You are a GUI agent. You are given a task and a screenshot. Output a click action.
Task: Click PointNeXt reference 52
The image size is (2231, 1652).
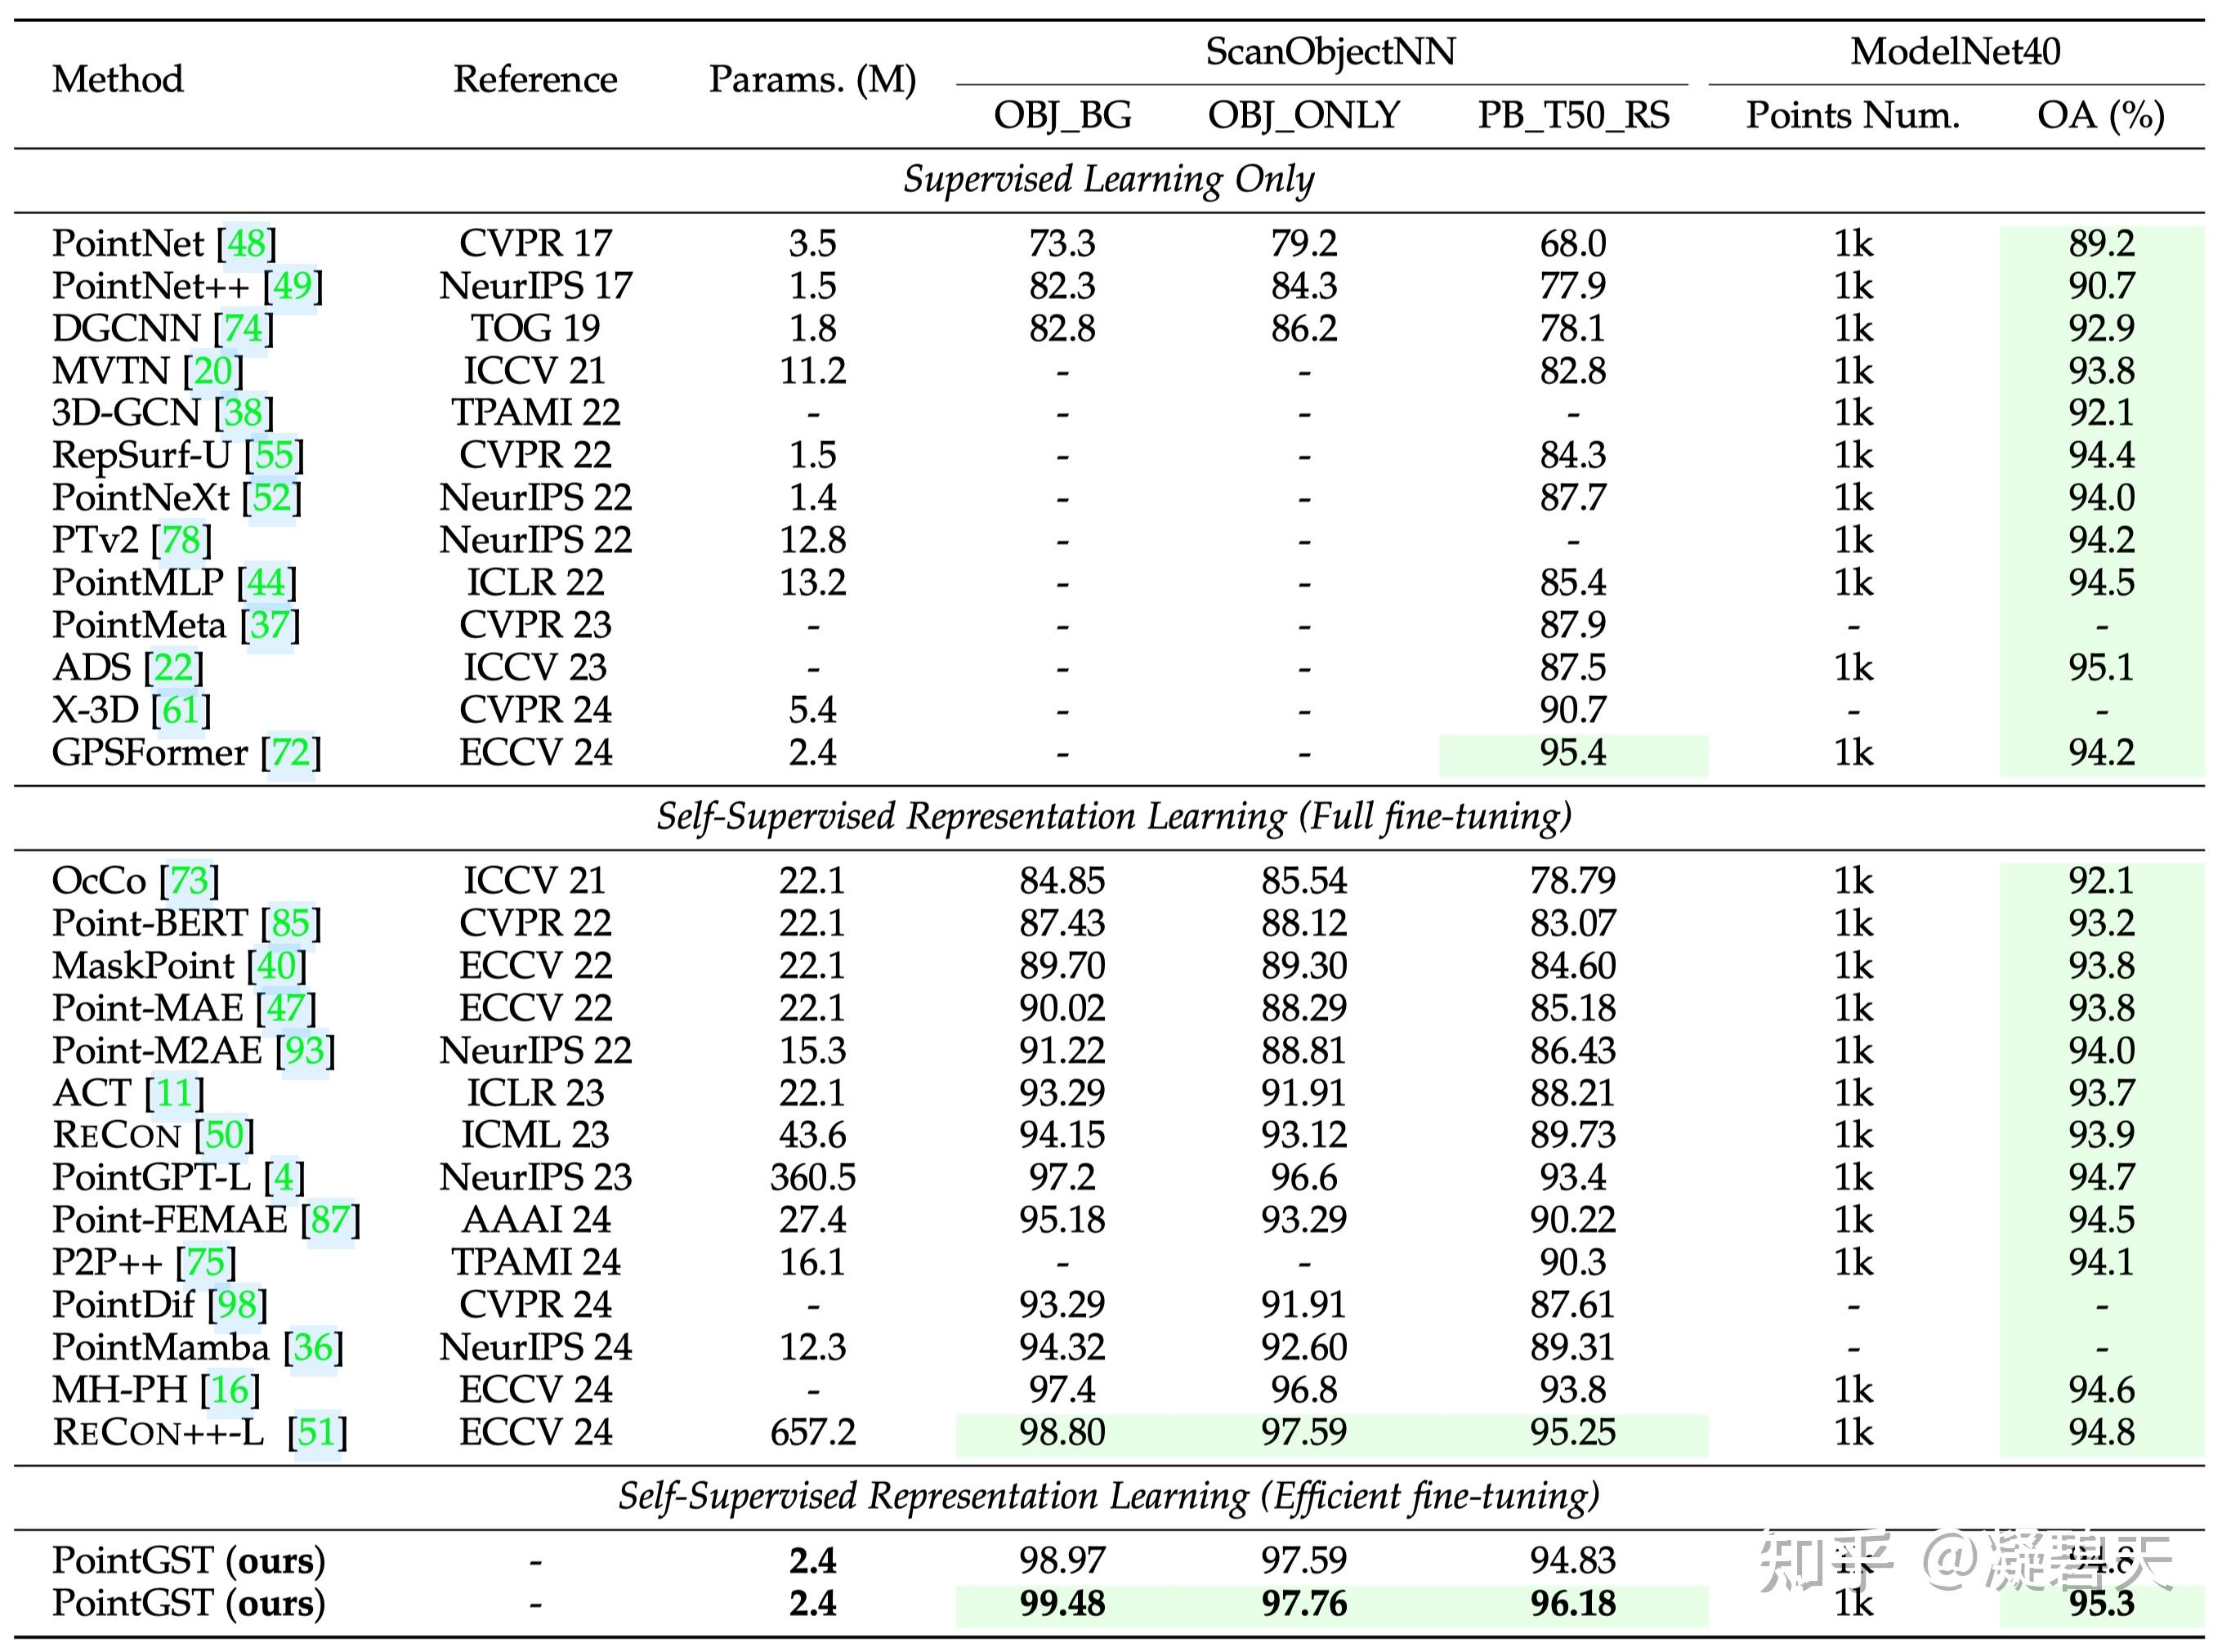271,498
